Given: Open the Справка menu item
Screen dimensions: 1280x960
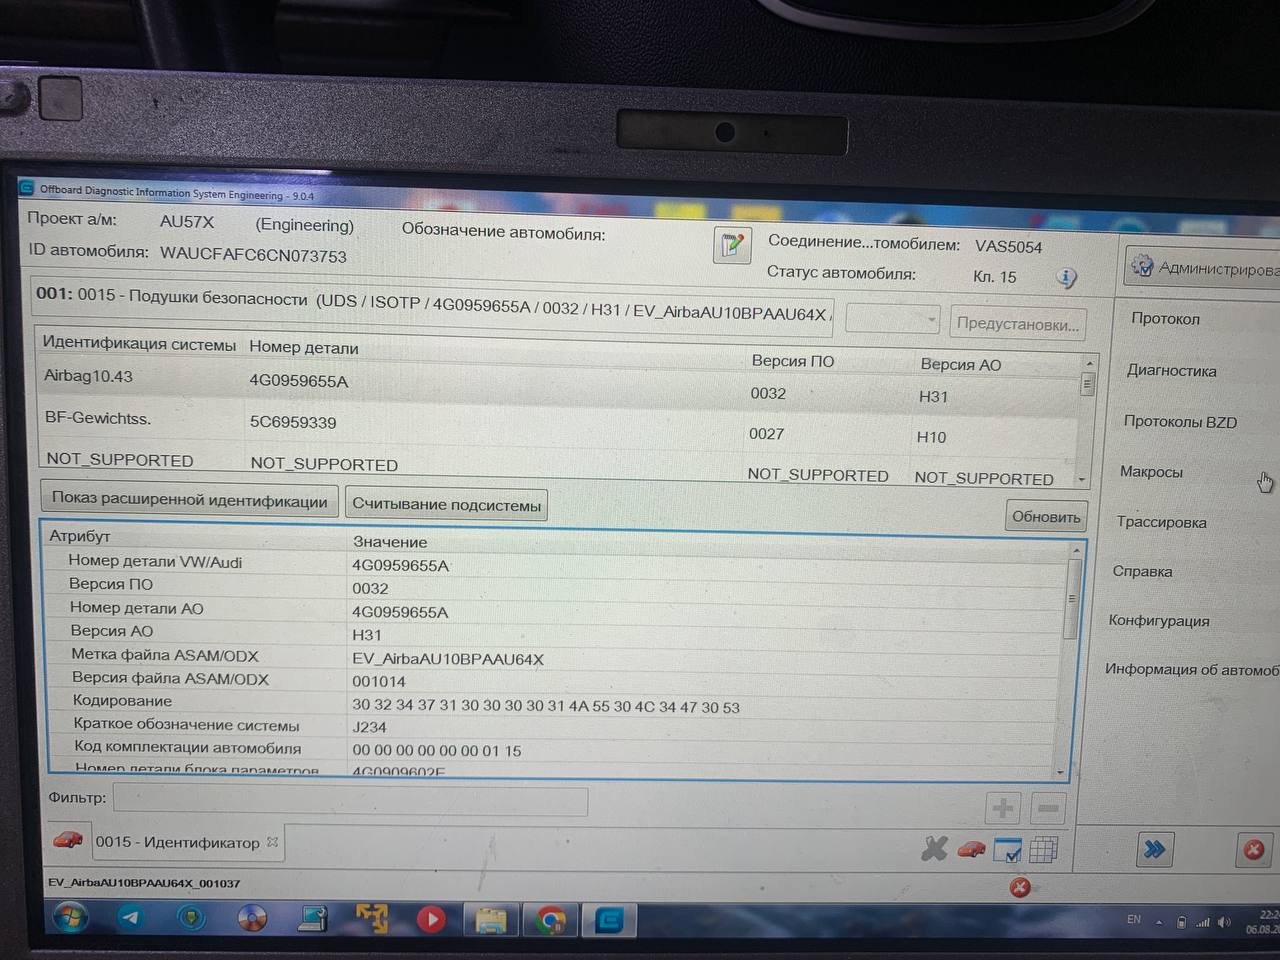Looking at the screenshot, I should click(x=1143, y=571).
